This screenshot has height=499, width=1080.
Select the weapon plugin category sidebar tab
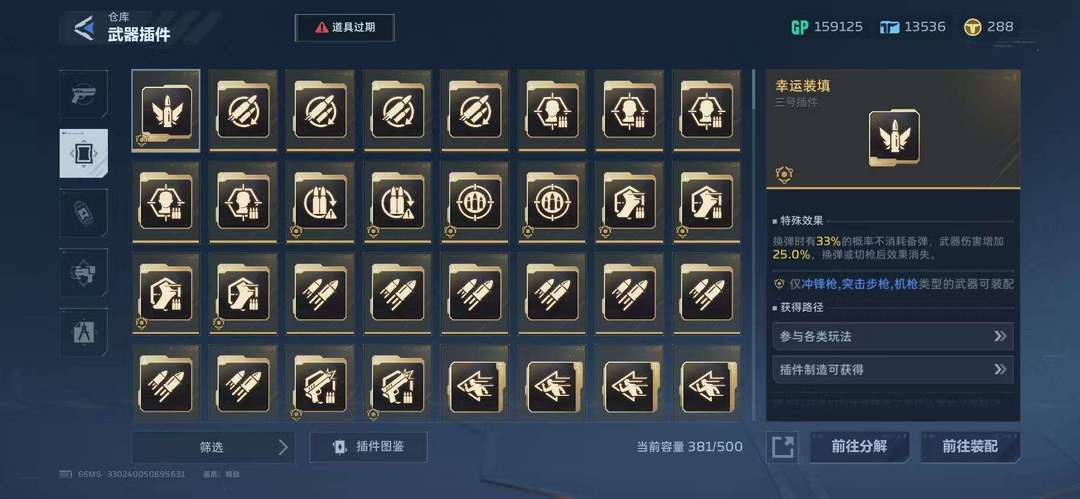coord(83,153)
